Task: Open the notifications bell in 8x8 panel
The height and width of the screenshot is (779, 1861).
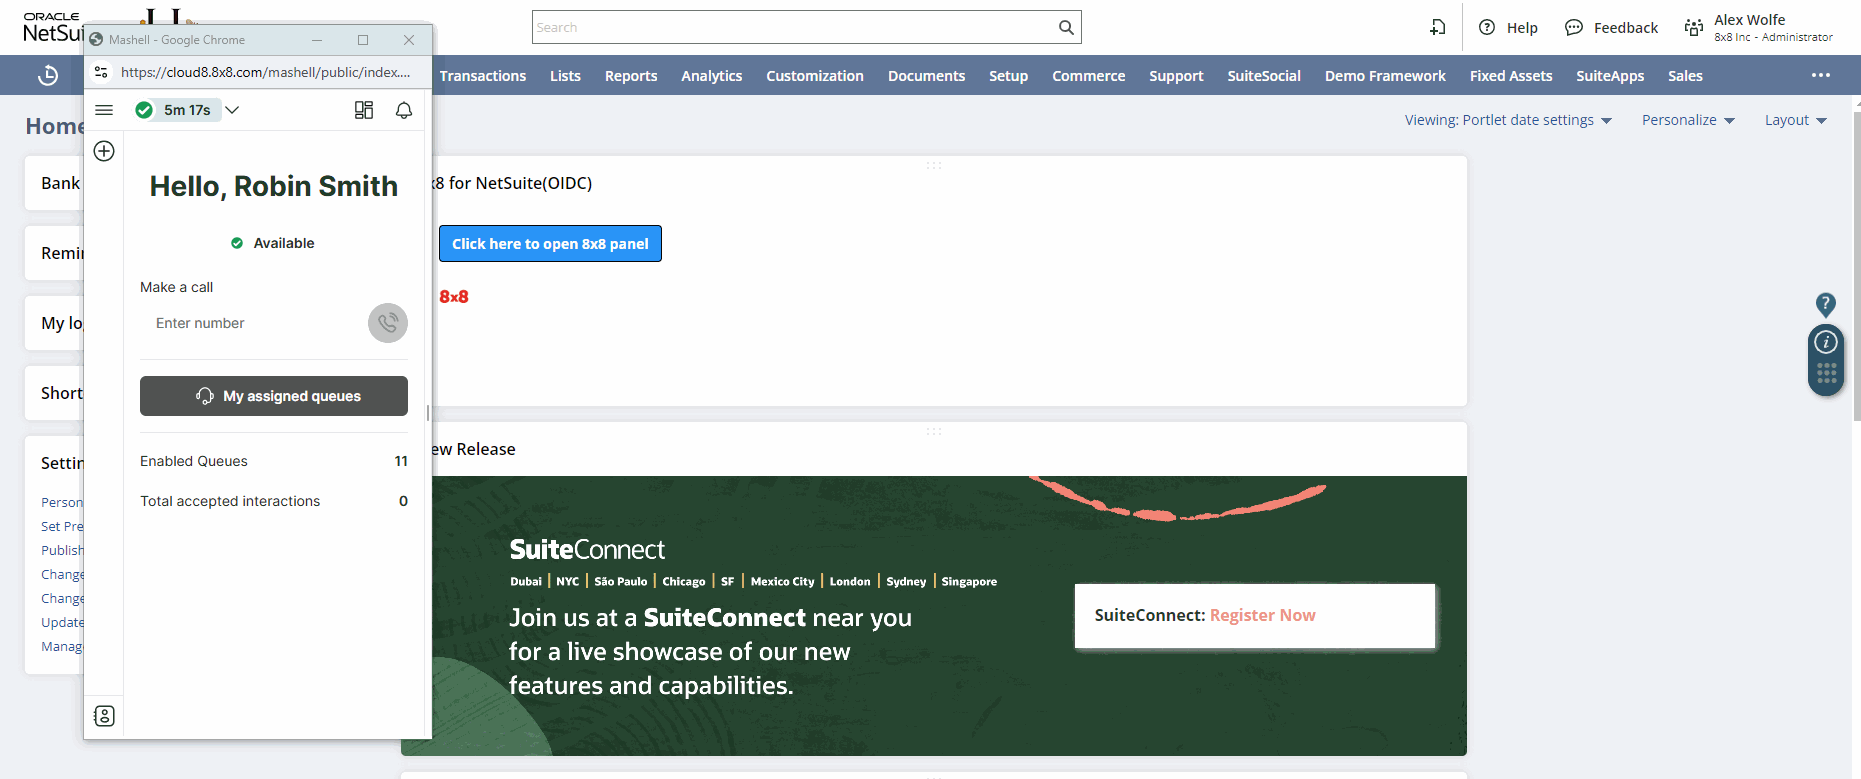Action: (x=404, y=110)
